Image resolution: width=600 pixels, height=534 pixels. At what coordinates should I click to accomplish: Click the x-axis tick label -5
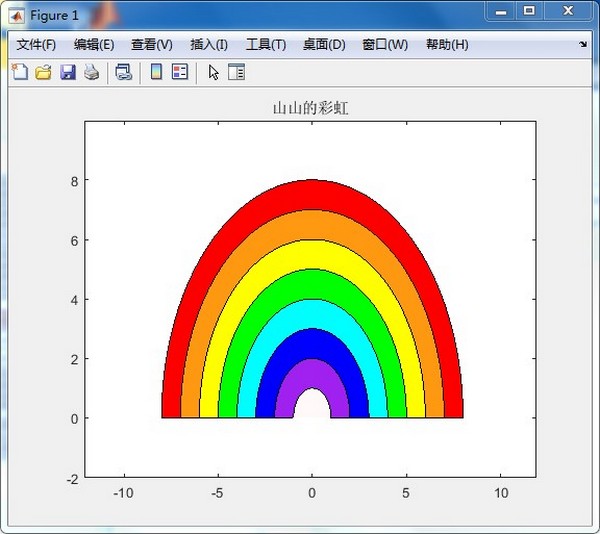[x=217, y=493]
